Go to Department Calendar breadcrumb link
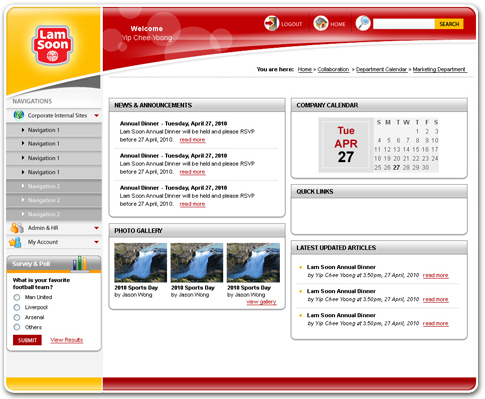485x399 pixels. point(382,69)
